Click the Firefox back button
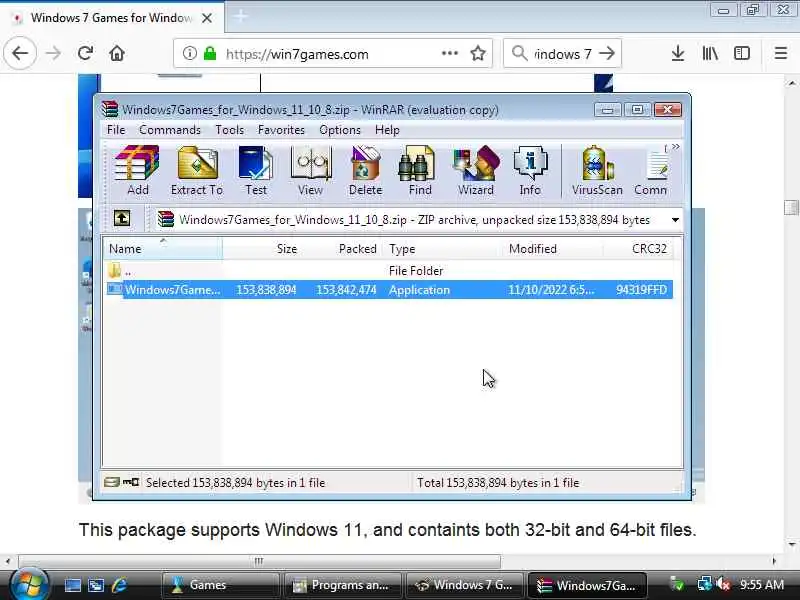 [20, 53]
